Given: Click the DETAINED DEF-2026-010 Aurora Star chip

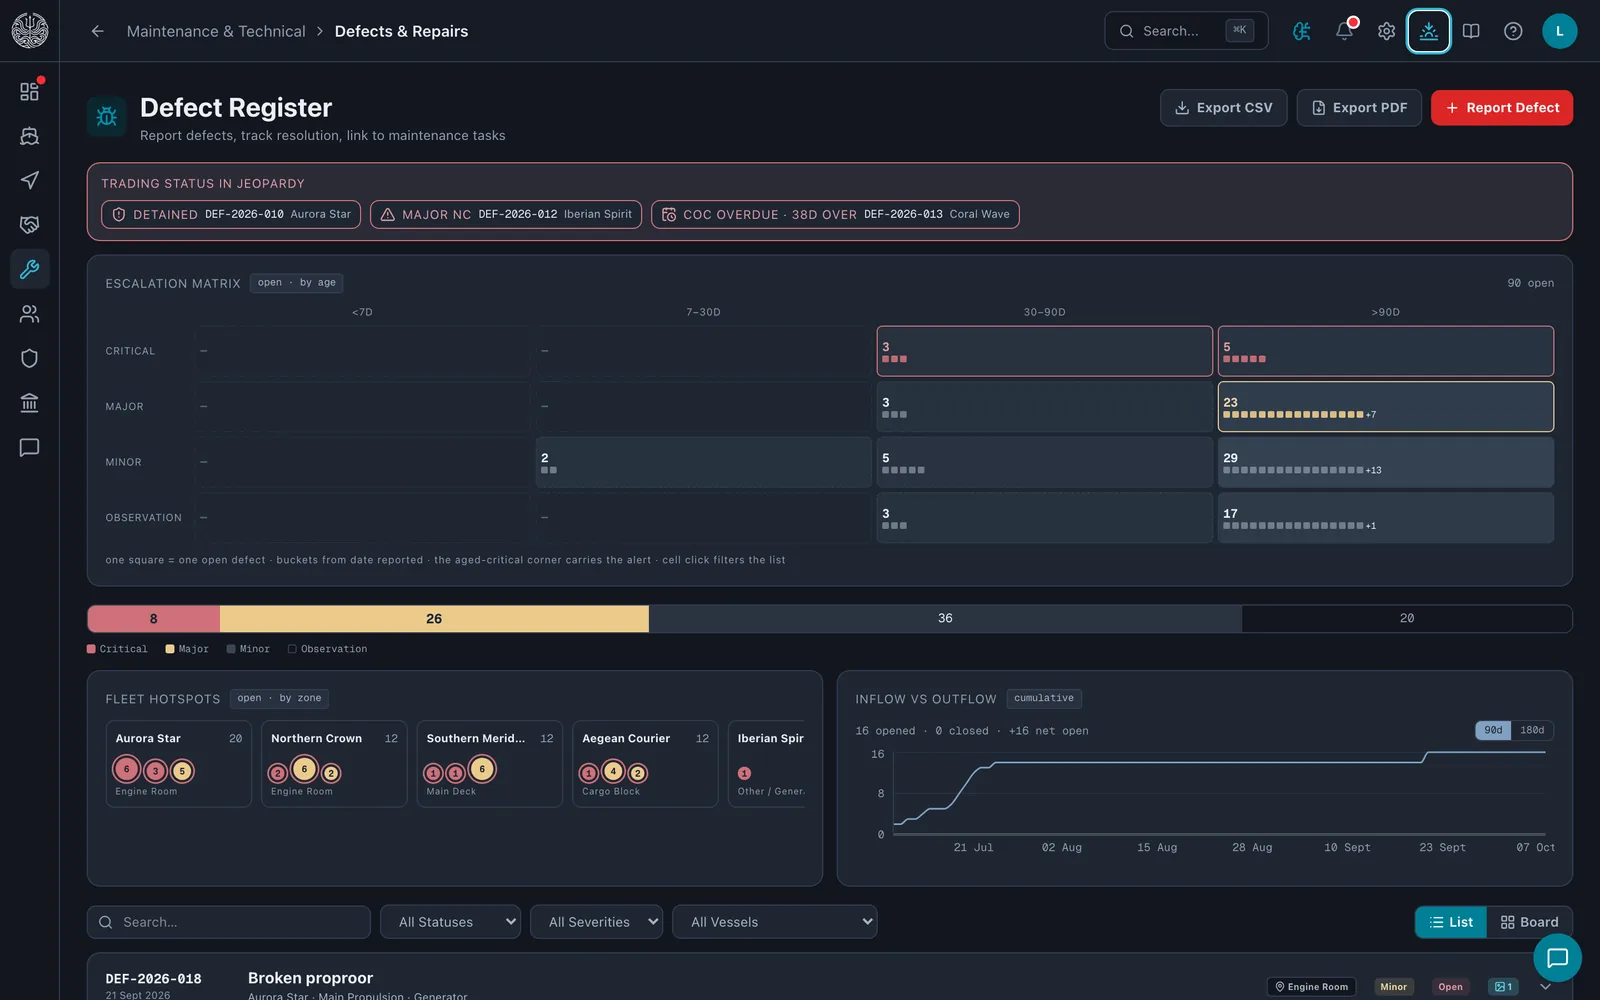Looking at the screenshot, I should (231, 214).
